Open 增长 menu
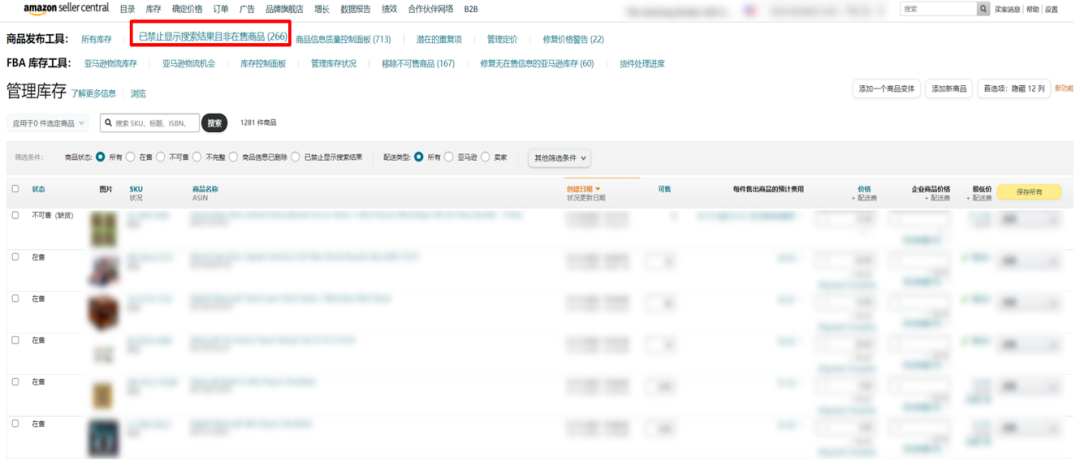1080x473 pixels. click(x=322, y=10)
